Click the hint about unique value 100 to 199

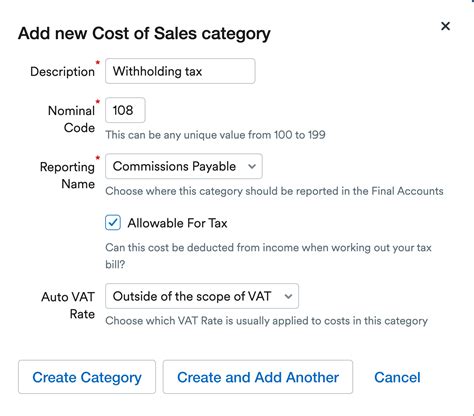coord(215,135)
